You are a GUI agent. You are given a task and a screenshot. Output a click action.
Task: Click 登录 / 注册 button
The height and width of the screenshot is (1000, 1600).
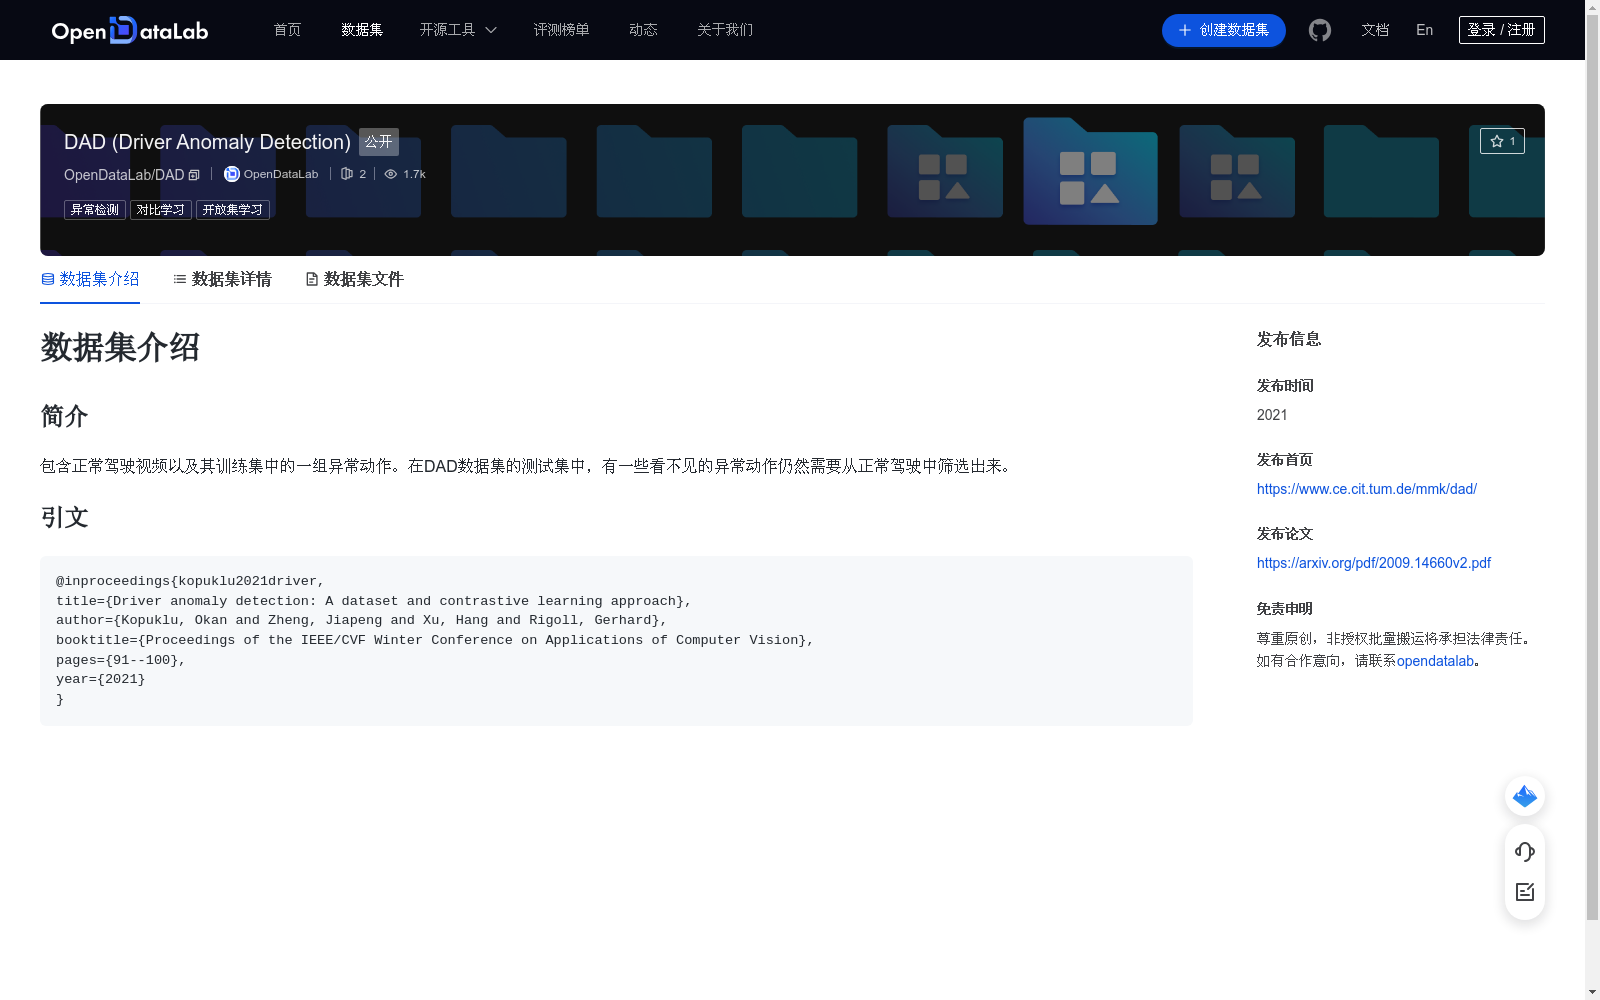point(1502,30)
